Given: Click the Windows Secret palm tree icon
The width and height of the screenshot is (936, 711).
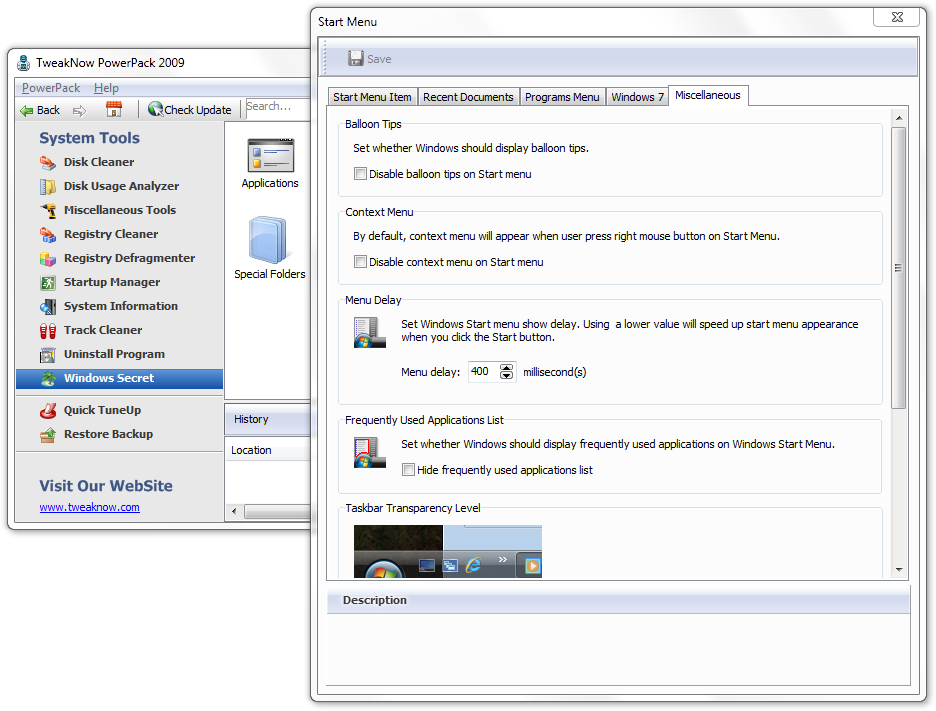Looking at the screenshot, I should click(48, 378).
